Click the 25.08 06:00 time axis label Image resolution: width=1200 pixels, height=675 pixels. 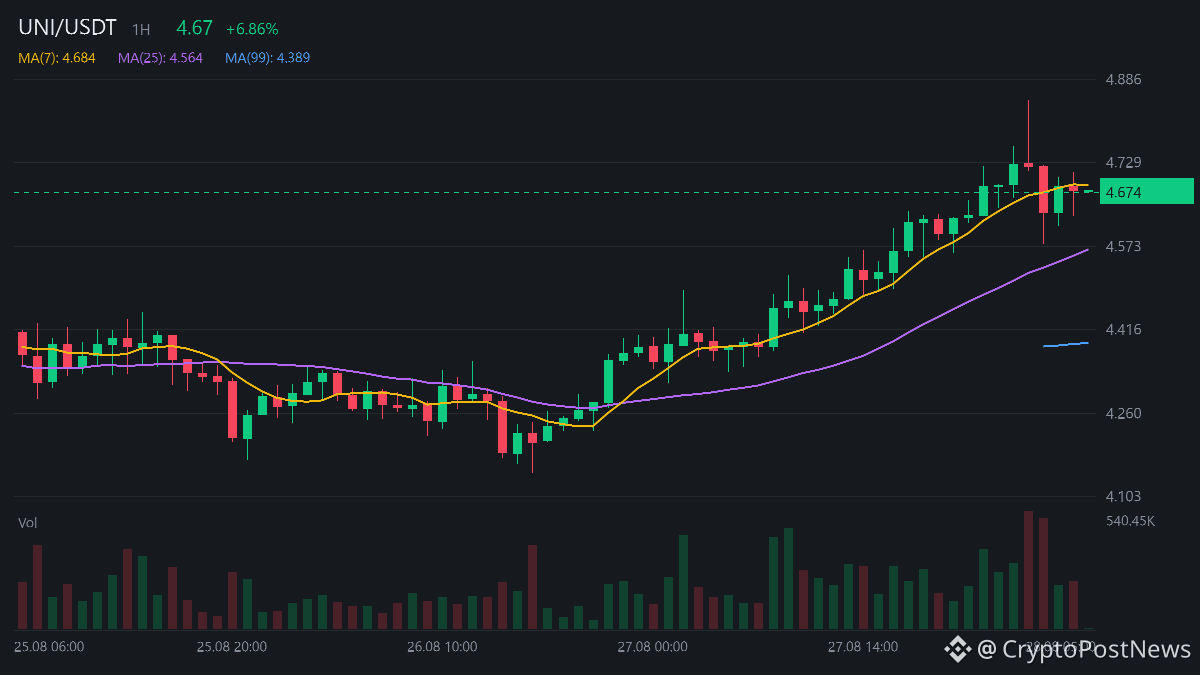tap(49, 647)
